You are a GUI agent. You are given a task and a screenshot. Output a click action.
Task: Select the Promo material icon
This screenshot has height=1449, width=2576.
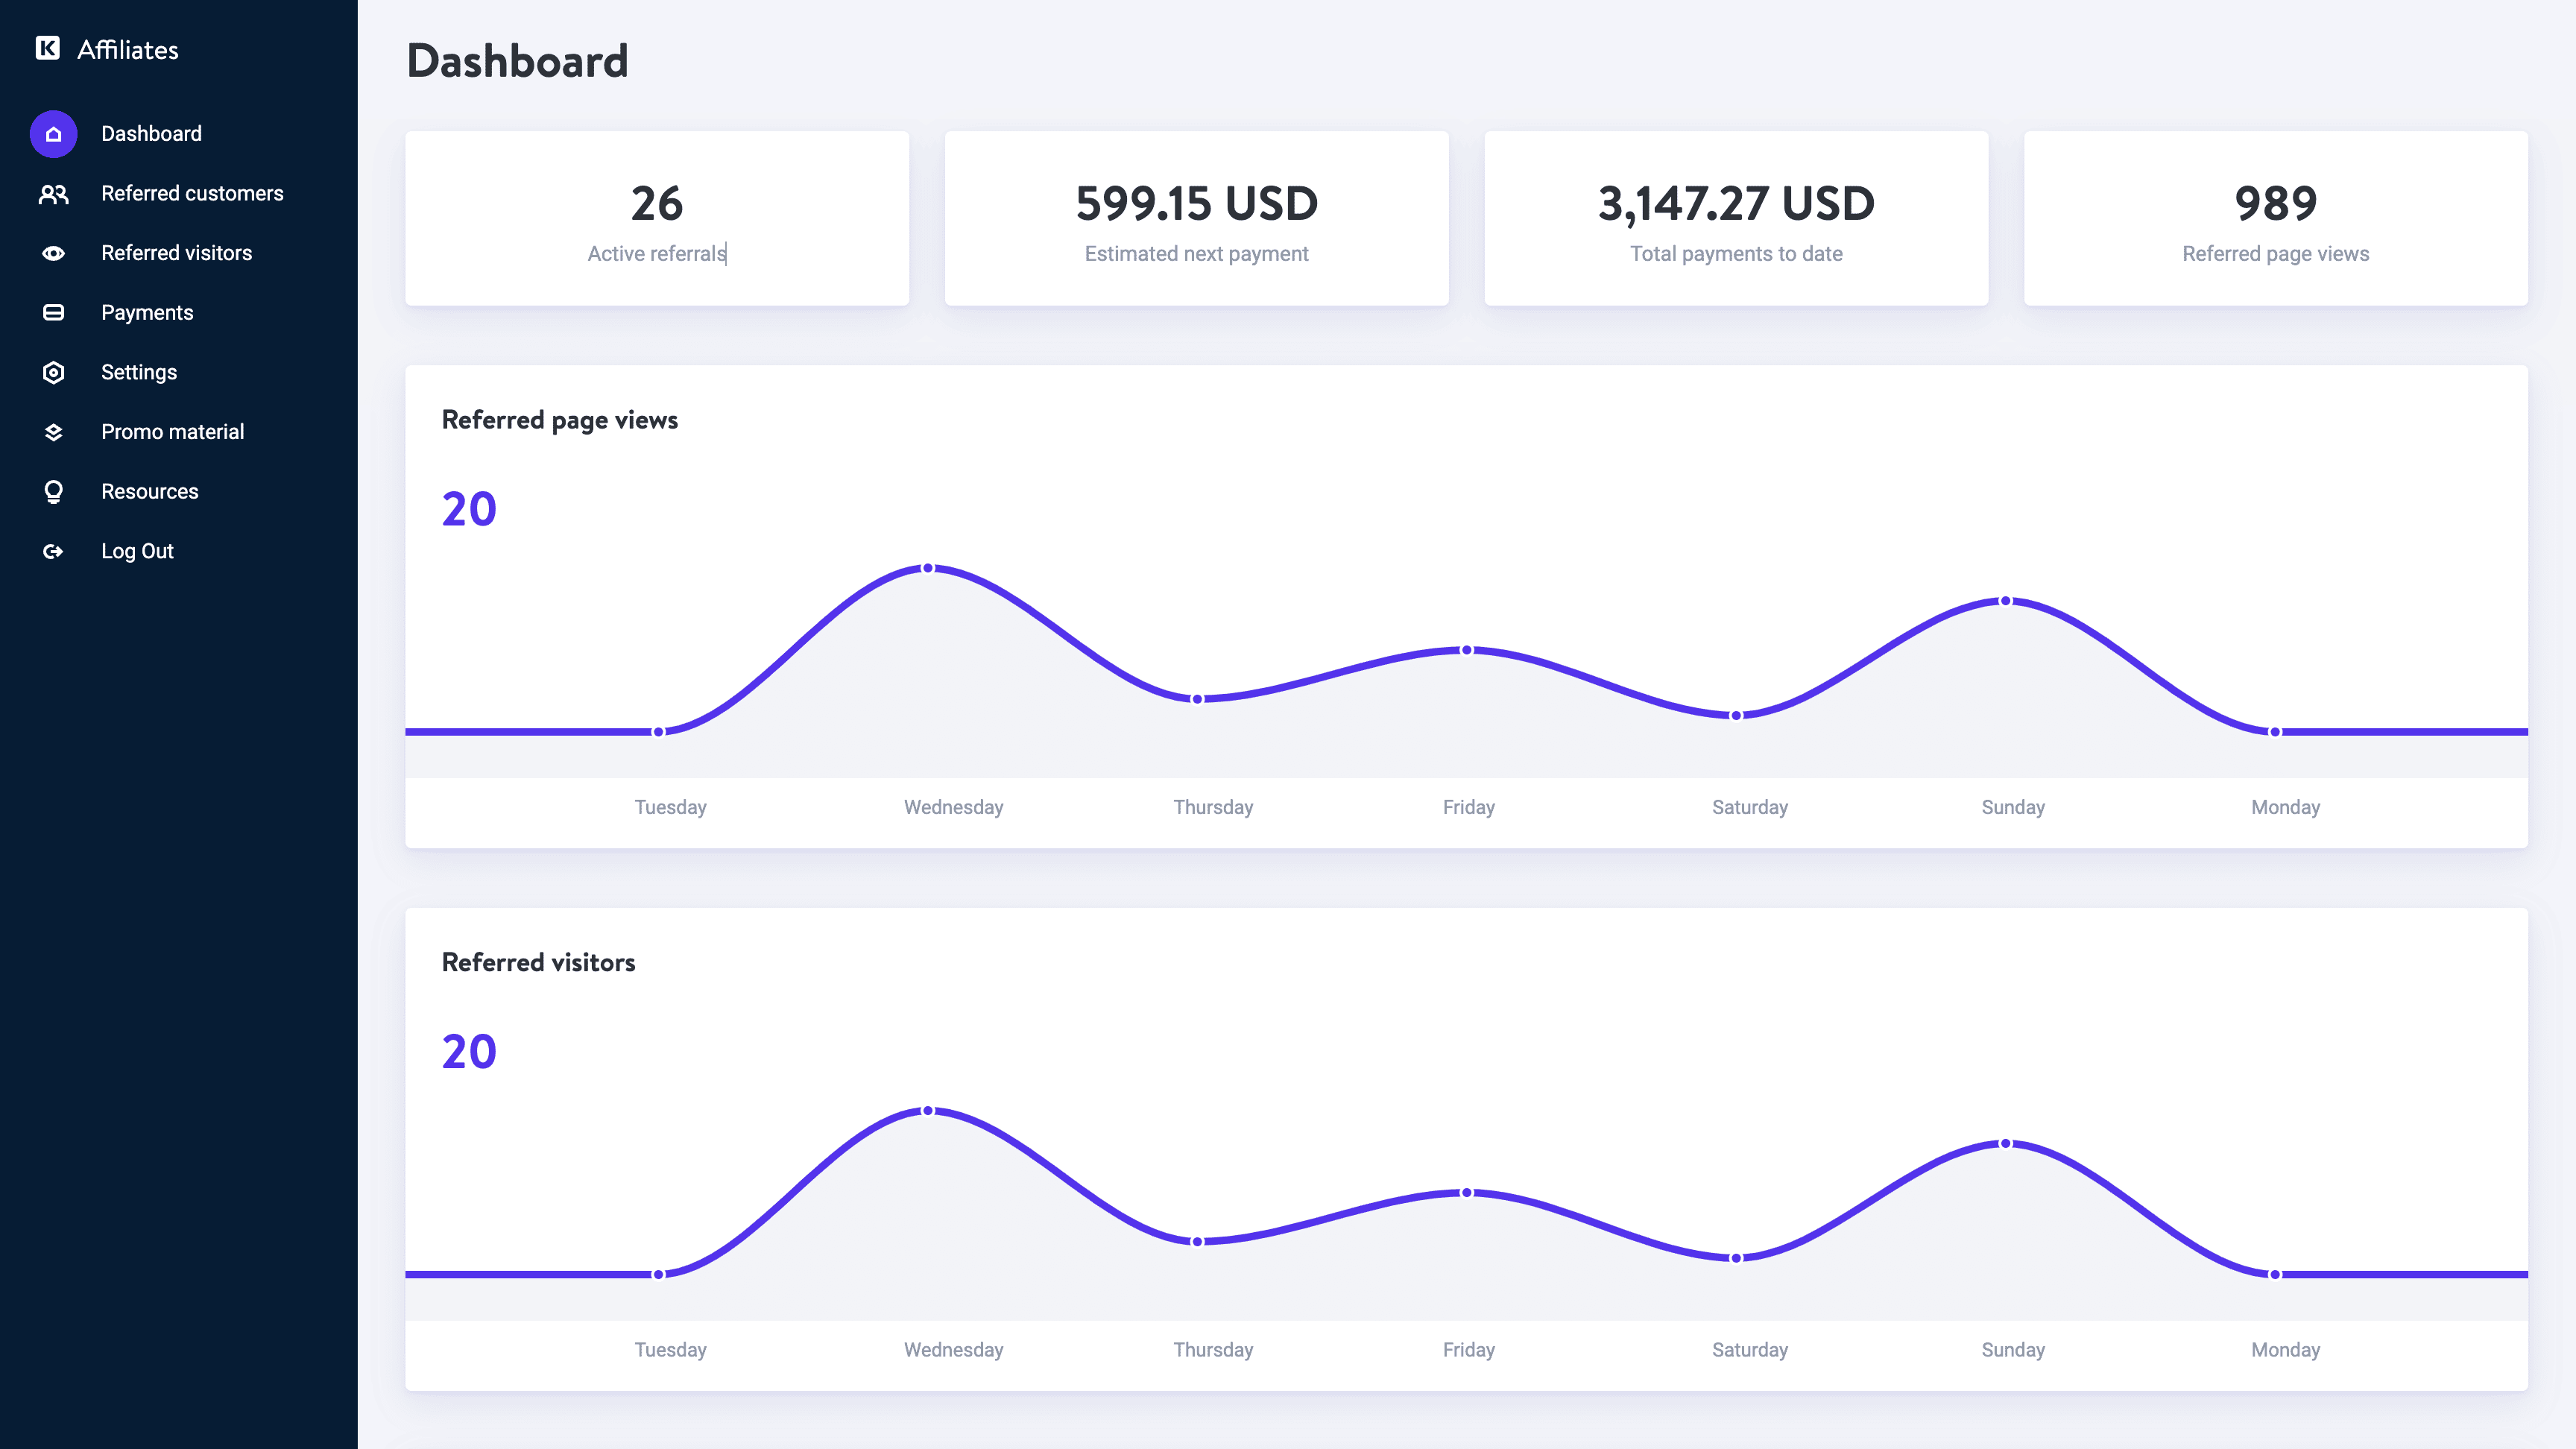(53, 430)
